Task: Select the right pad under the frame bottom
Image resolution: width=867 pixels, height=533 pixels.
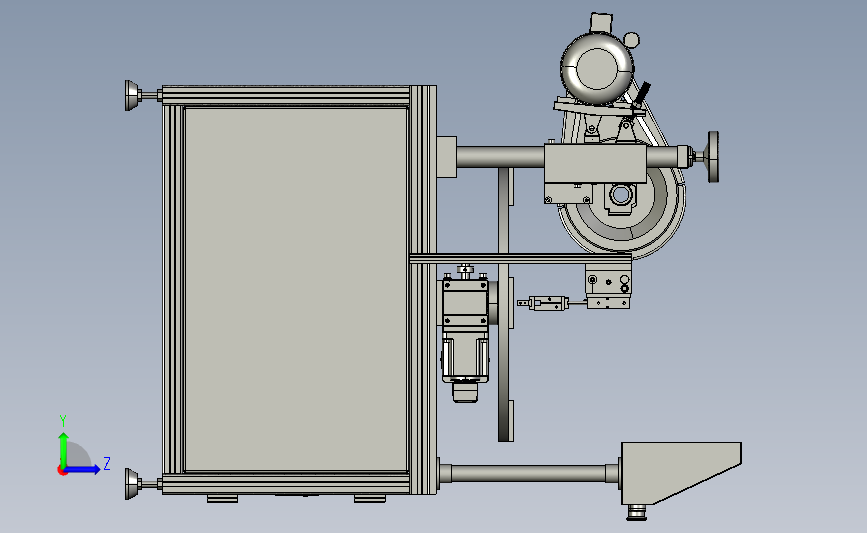Action: (370, 499)
